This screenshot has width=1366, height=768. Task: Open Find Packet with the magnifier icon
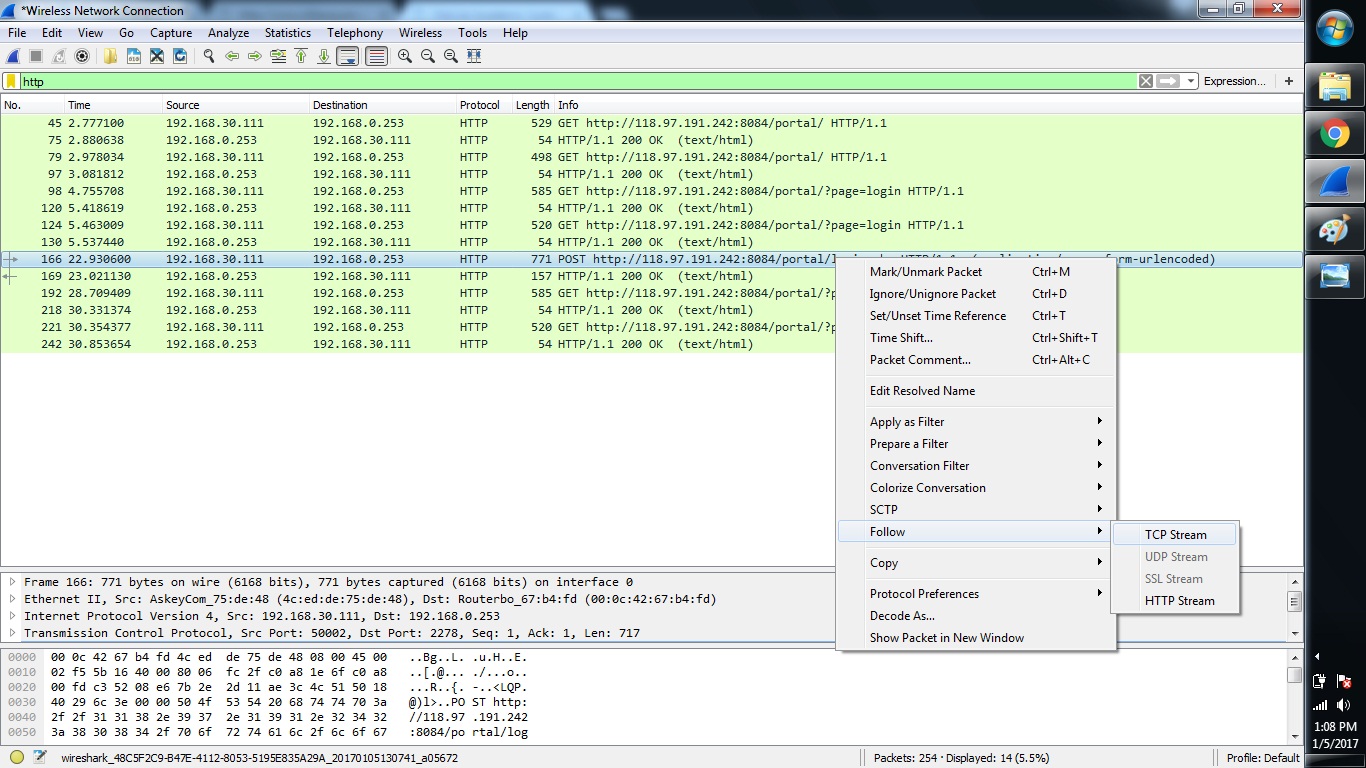click(x=209, y=56)
